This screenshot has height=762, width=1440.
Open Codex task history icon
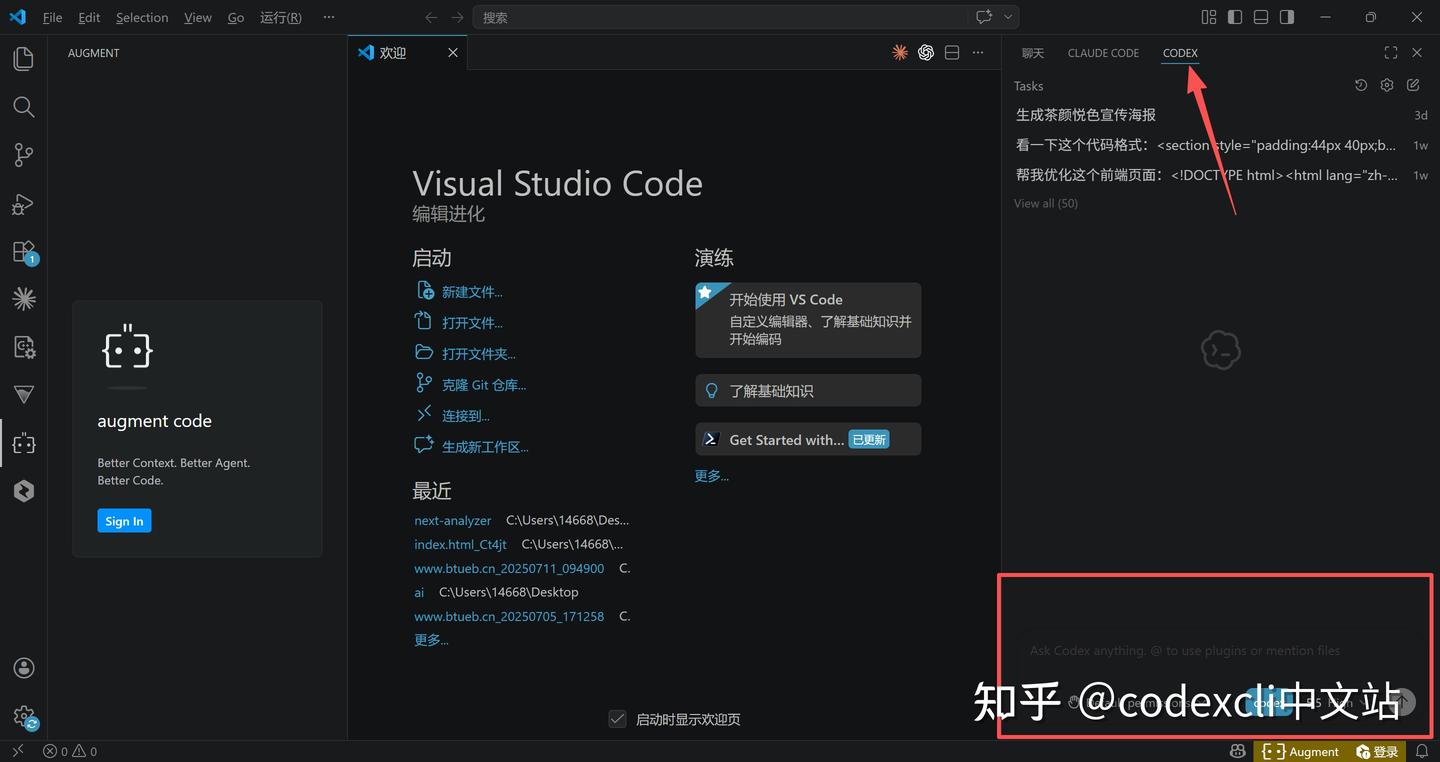coord(1361,86)
